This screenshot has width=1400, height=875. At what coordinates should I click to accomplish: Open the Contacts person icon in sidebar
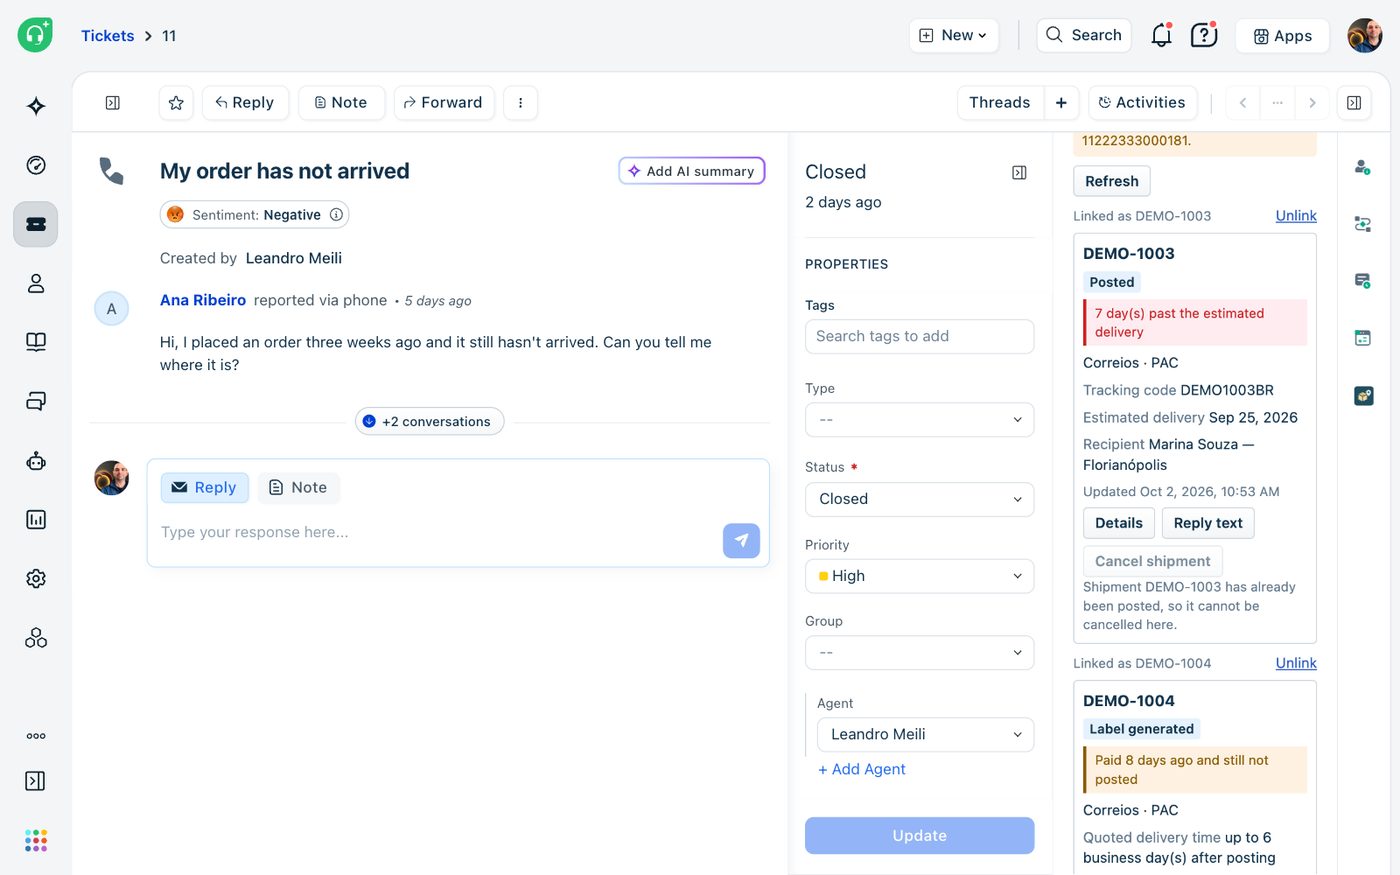(x=36, y=283)
